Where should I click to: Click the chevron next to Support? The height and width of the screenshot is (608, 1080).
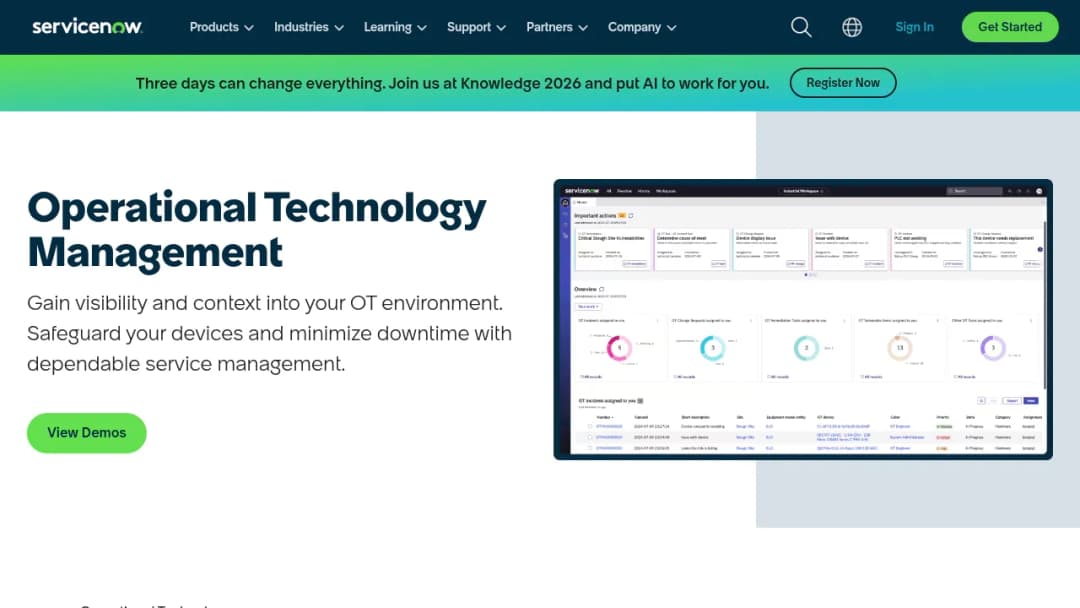pyautogui.click(x=501, y=28)
